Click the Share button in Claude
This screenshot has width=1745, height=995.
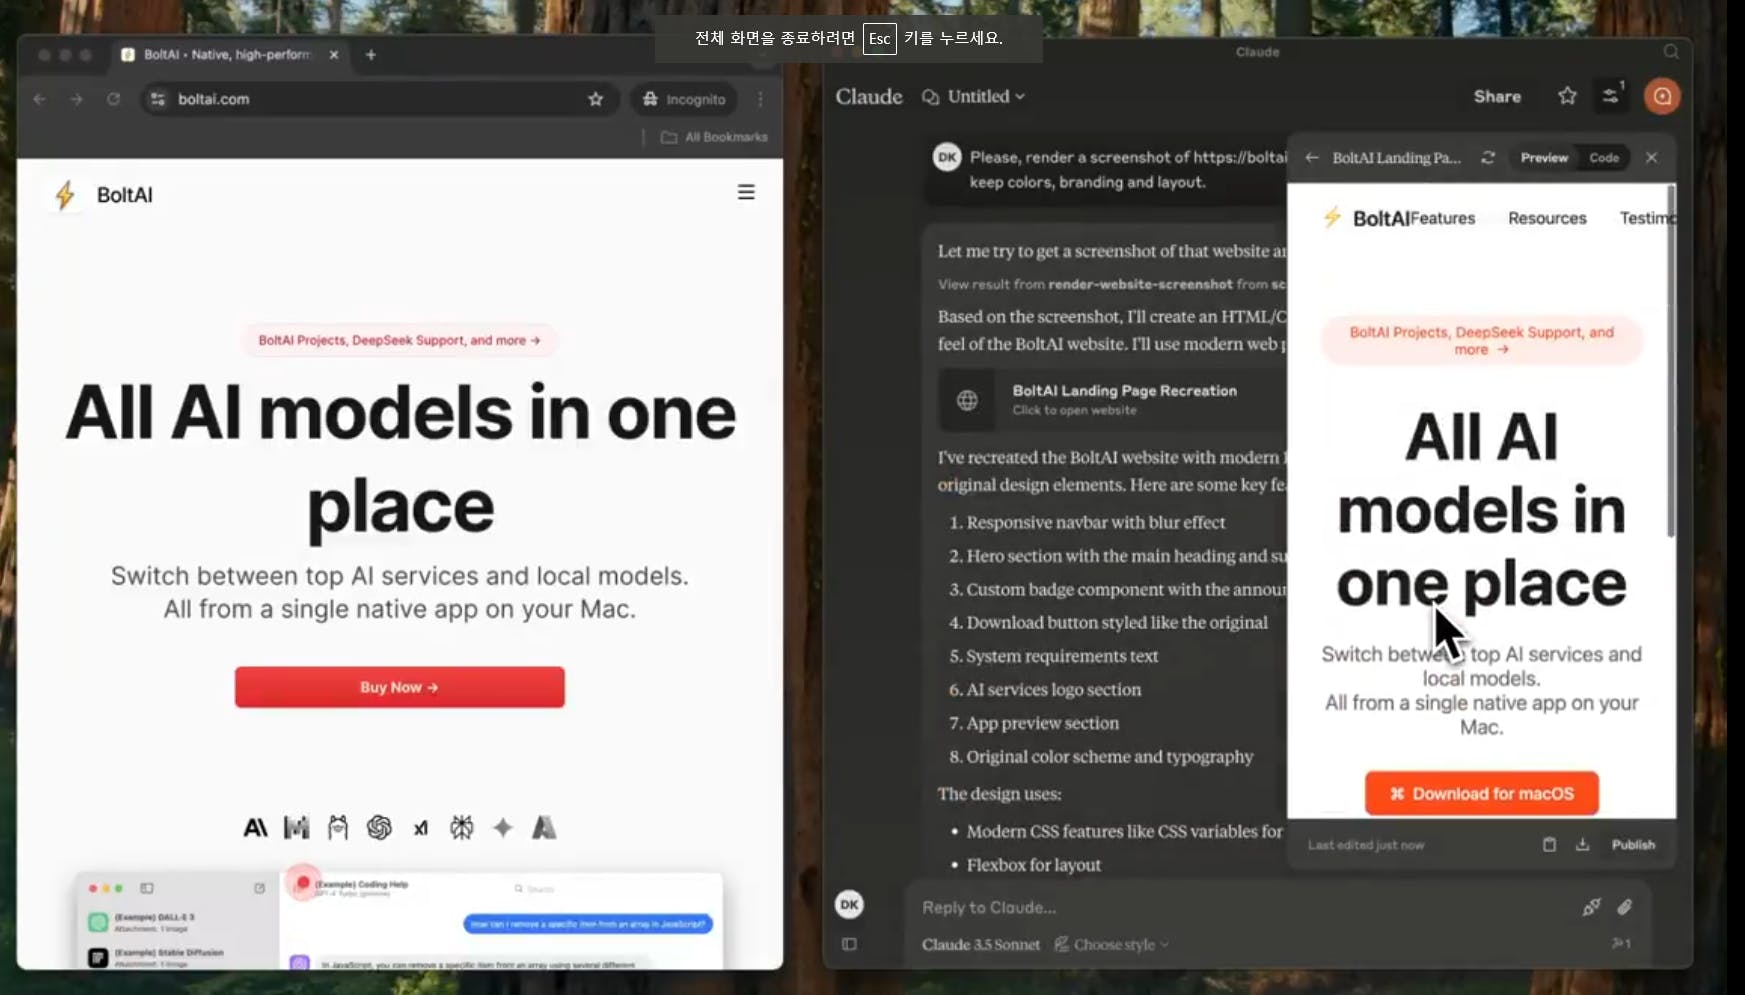click(x=1497, y=97)
